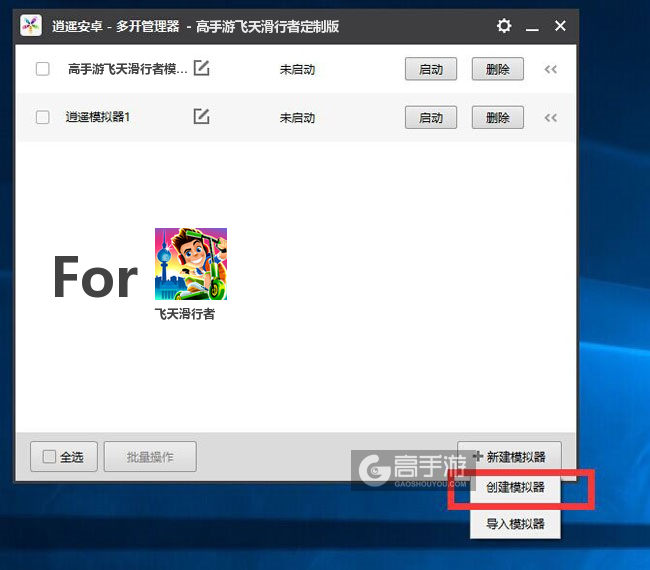Expand options for 高手游飞天滑行者模 row
The height and width of the screenshot is (570, 650).
click(551, 69)
